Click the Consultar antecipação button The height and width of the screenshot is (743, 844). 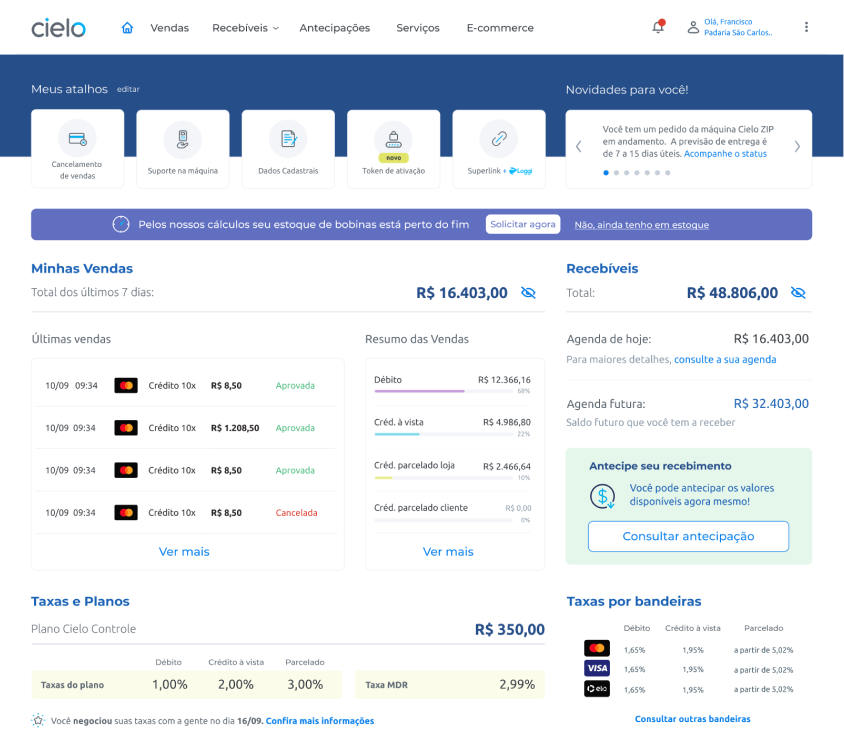688,536
